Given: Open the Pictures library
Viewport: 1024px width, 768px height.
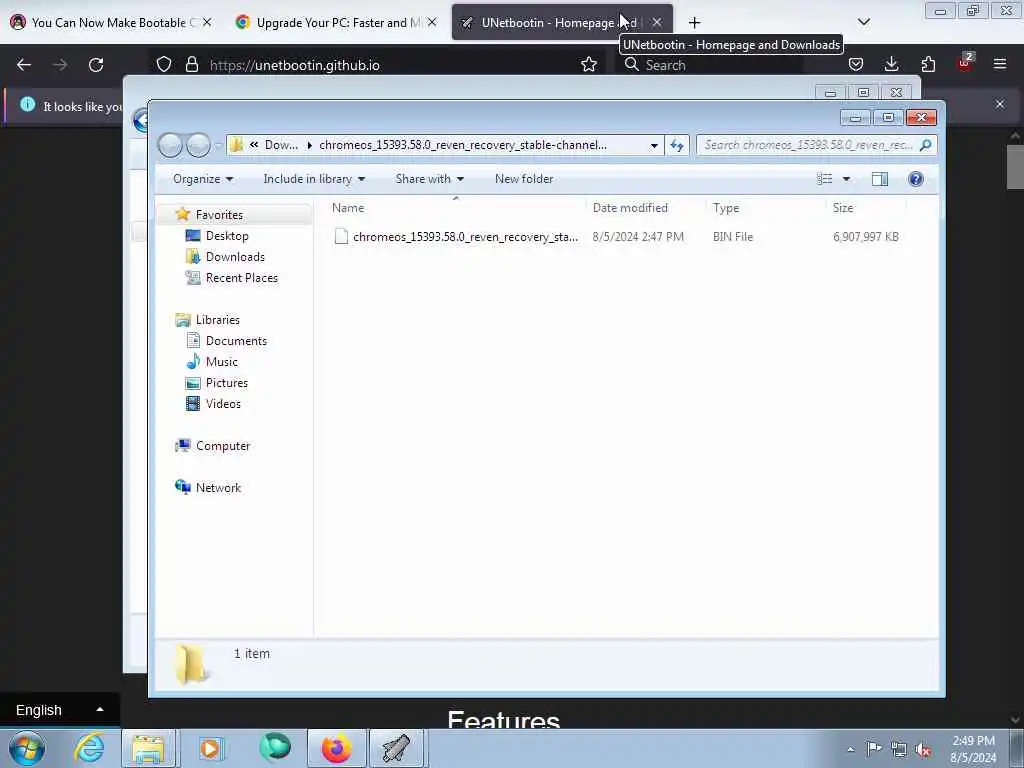Looking at the screenshot, I should point(227,382).
